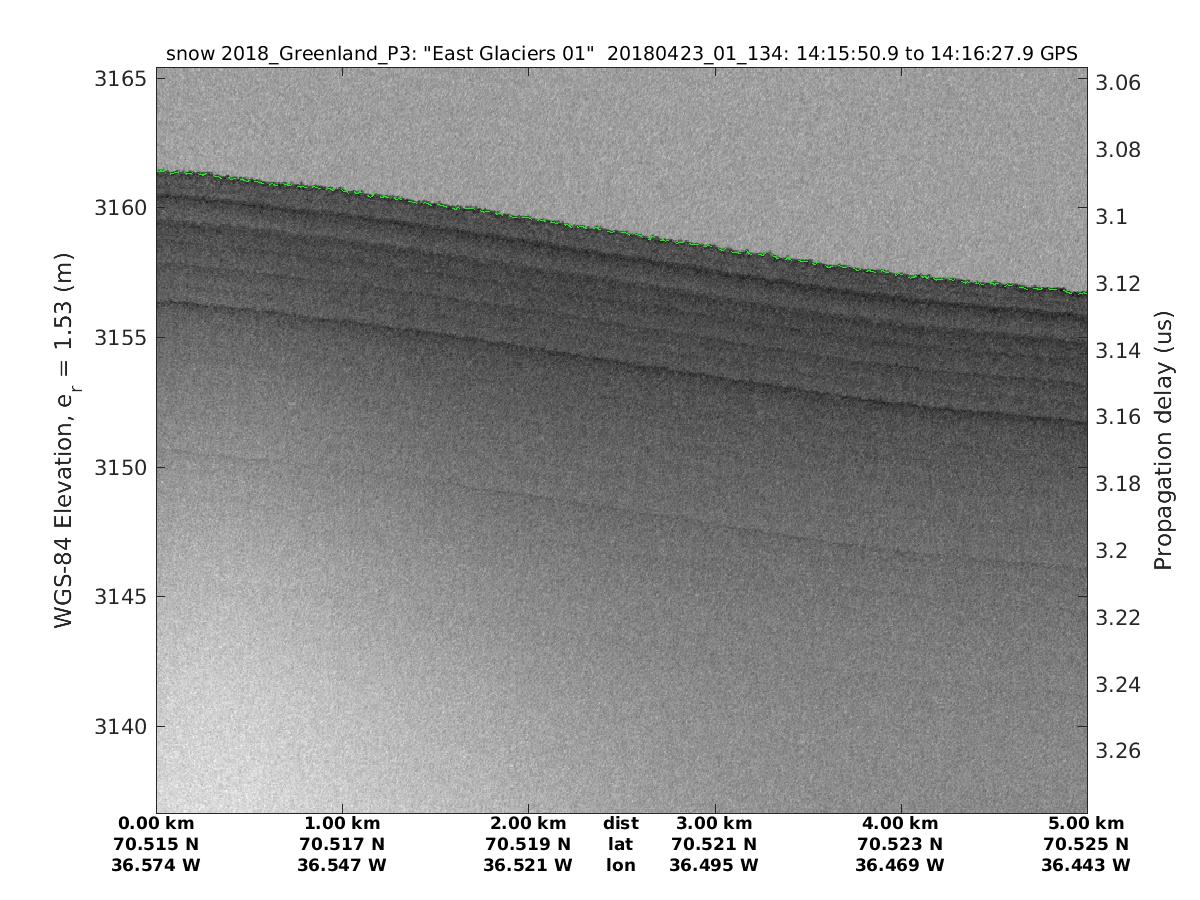The height and width of the screenshot is (900, 1200).
Task: Select the Propagation delay axis label
Action: click(x=1162, y=440)
